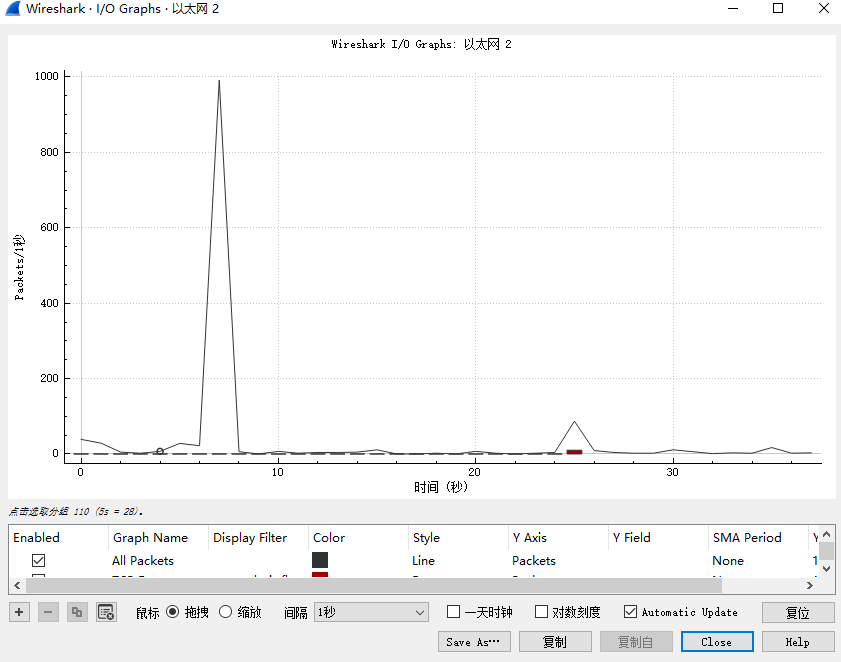Click the tall peak near 7 seconds on graph
The image size is (841, 662).
click(219, 81)
